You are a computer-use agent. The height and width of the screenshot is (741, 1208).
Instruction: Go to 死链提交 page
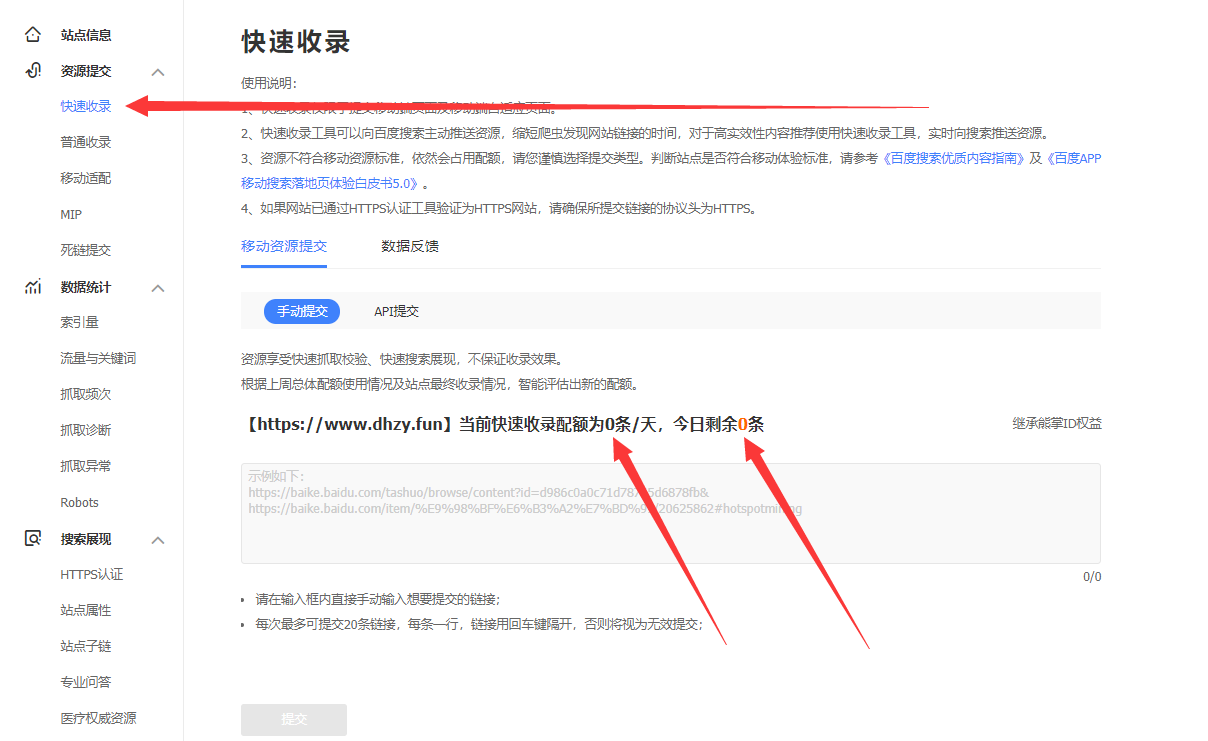(x=85, y=251)
